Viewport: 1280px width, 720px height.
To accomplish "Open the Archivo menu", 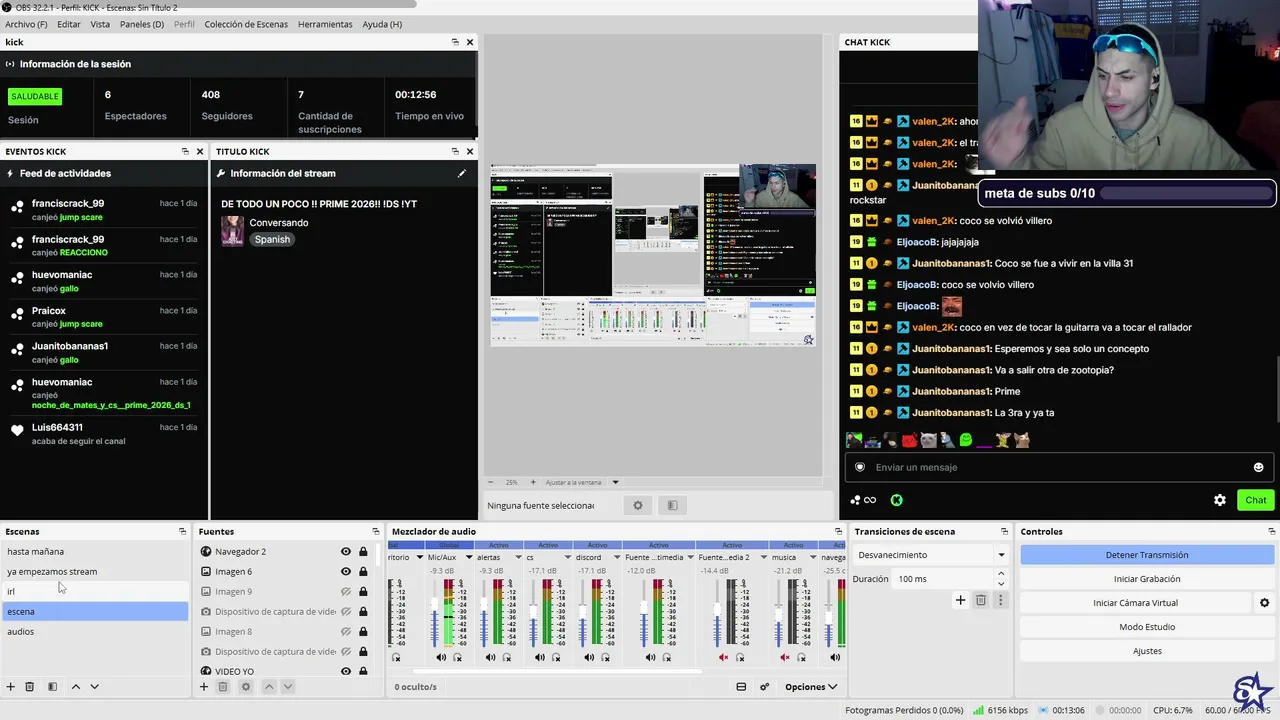I will coord(26,24).
